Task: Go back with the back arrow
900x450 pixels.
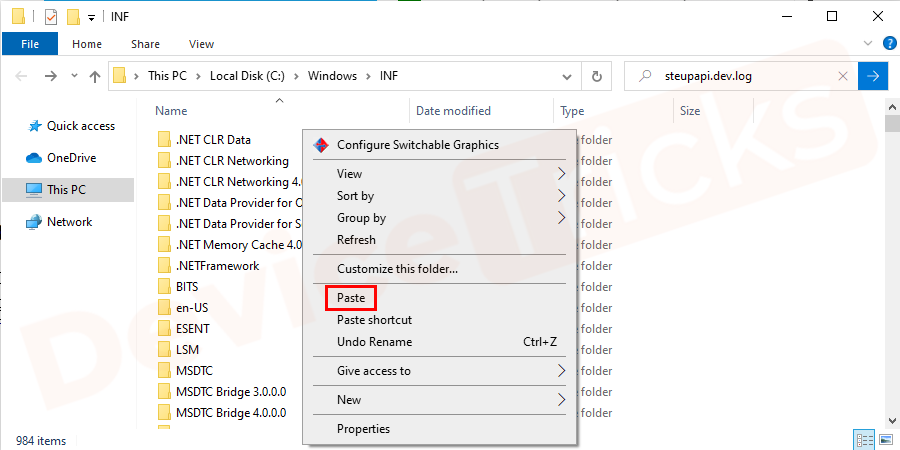Action: coord(21,76)
